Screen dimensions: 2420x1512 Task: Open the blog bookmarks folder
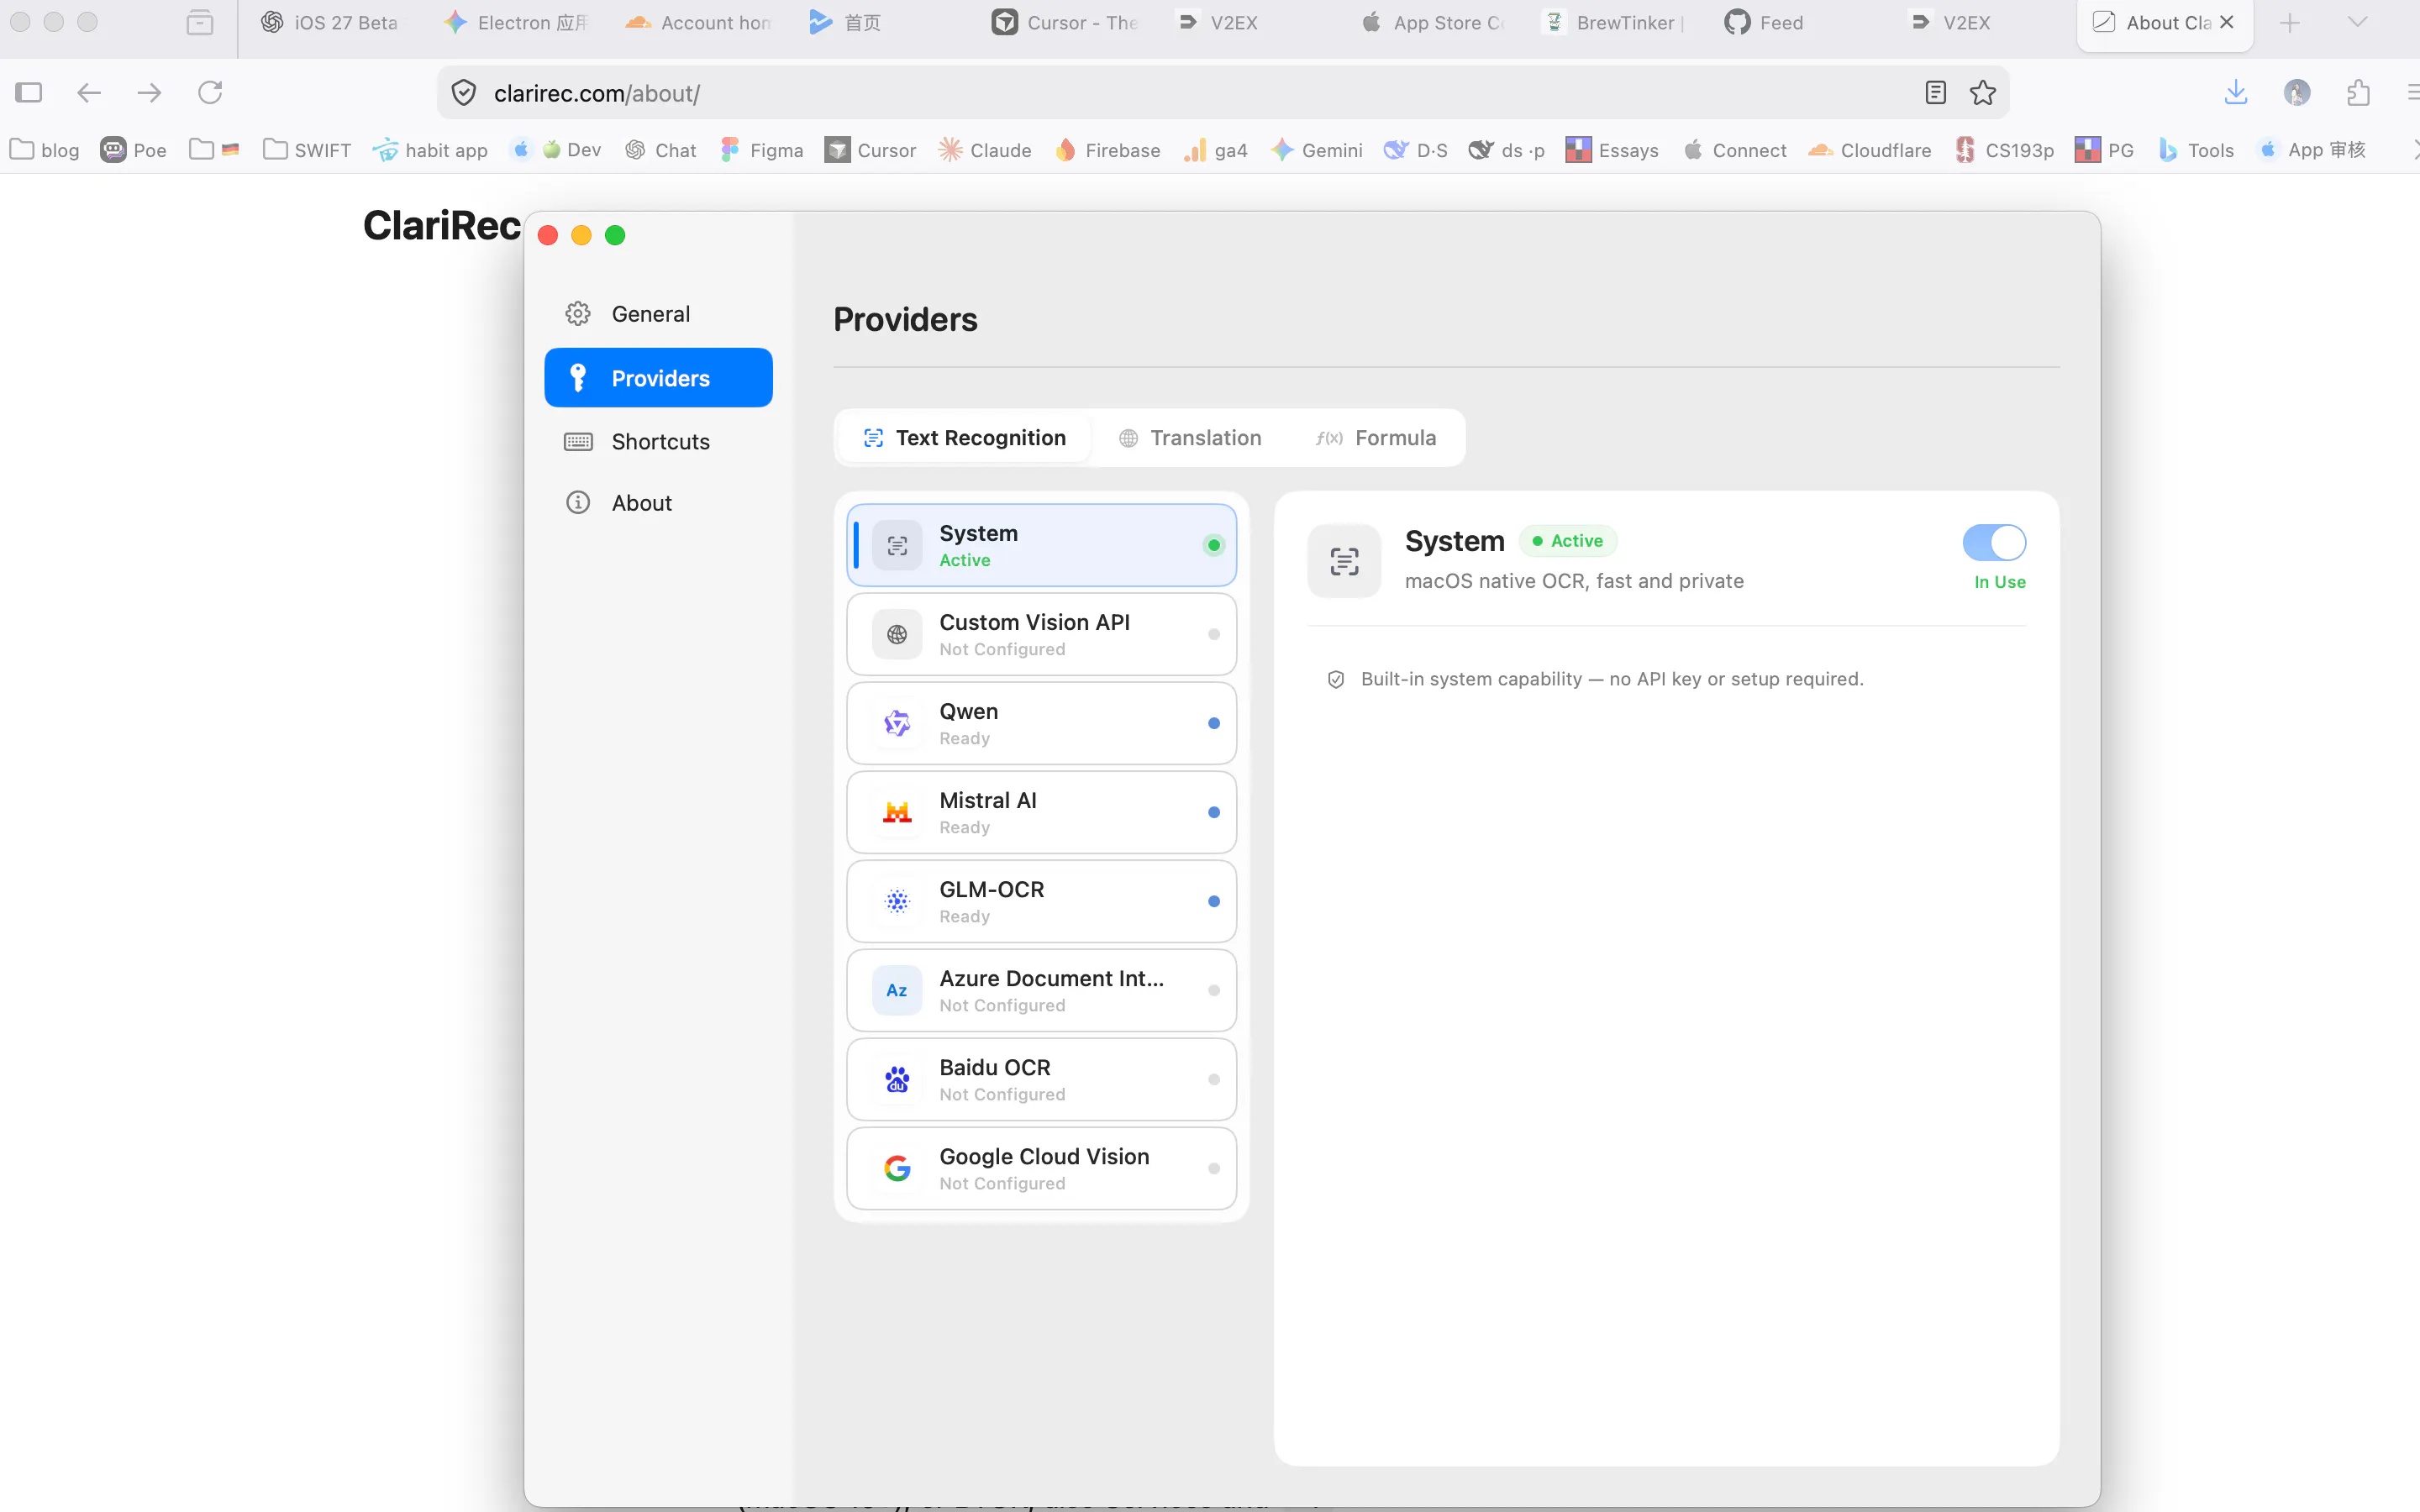45,150
